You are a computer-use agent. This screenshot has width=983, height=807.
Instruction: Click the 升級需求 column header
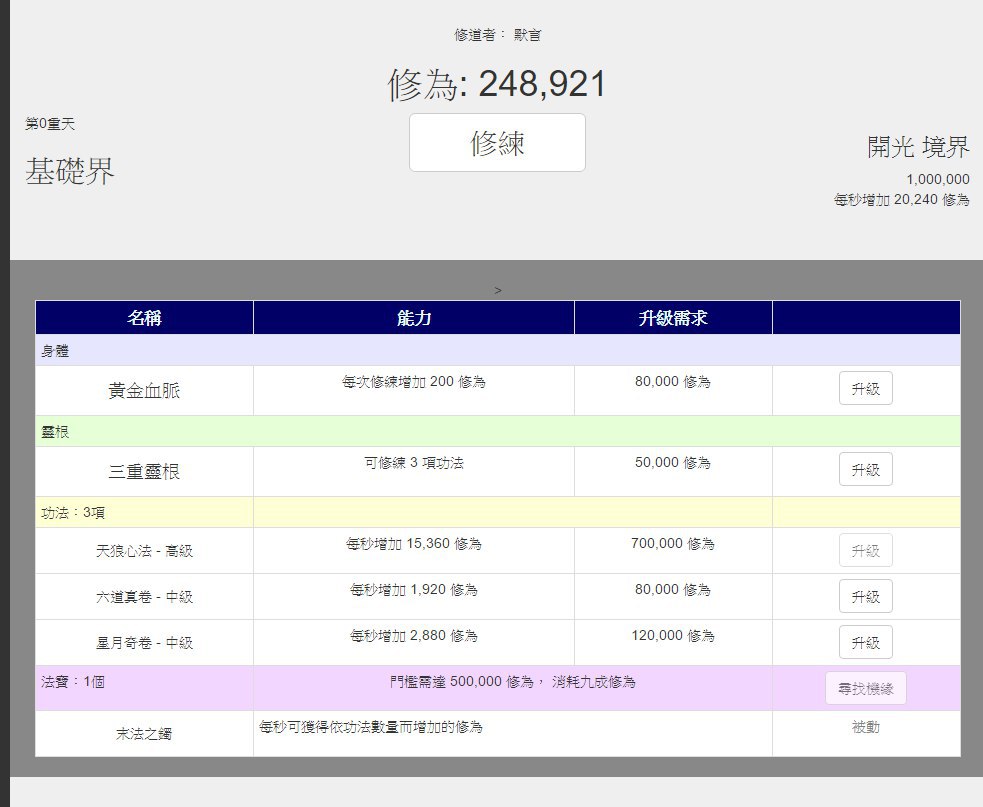[x=673, y=318]
